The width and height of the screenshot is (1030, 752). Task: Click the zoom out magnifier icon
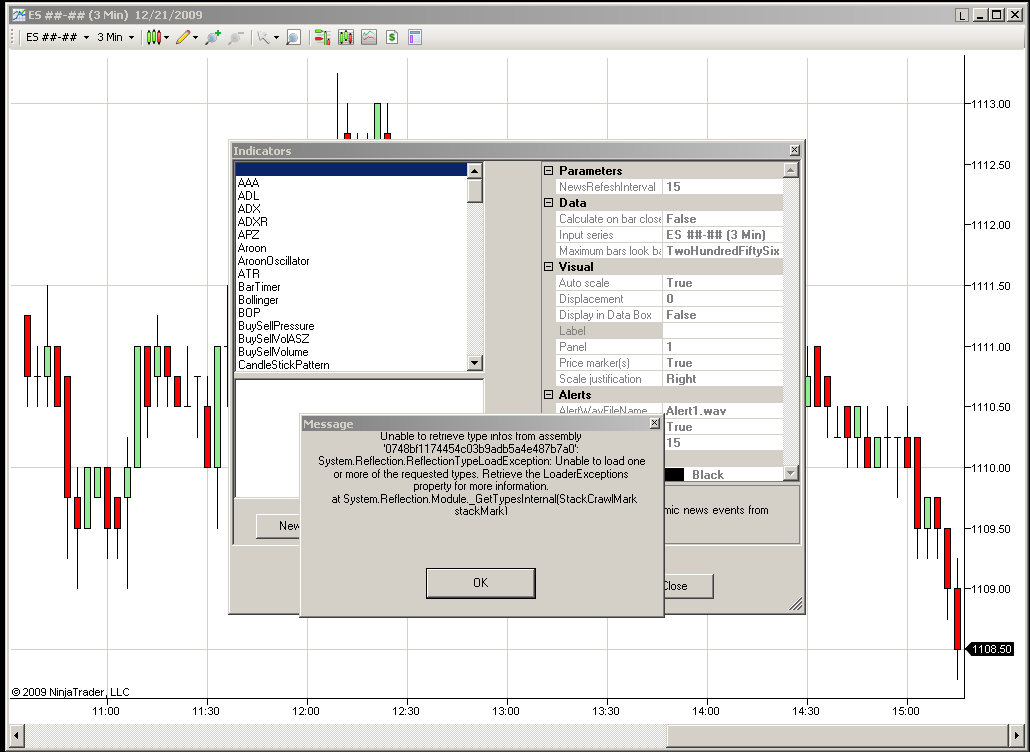pyautogui.click(x=236, y=37)
